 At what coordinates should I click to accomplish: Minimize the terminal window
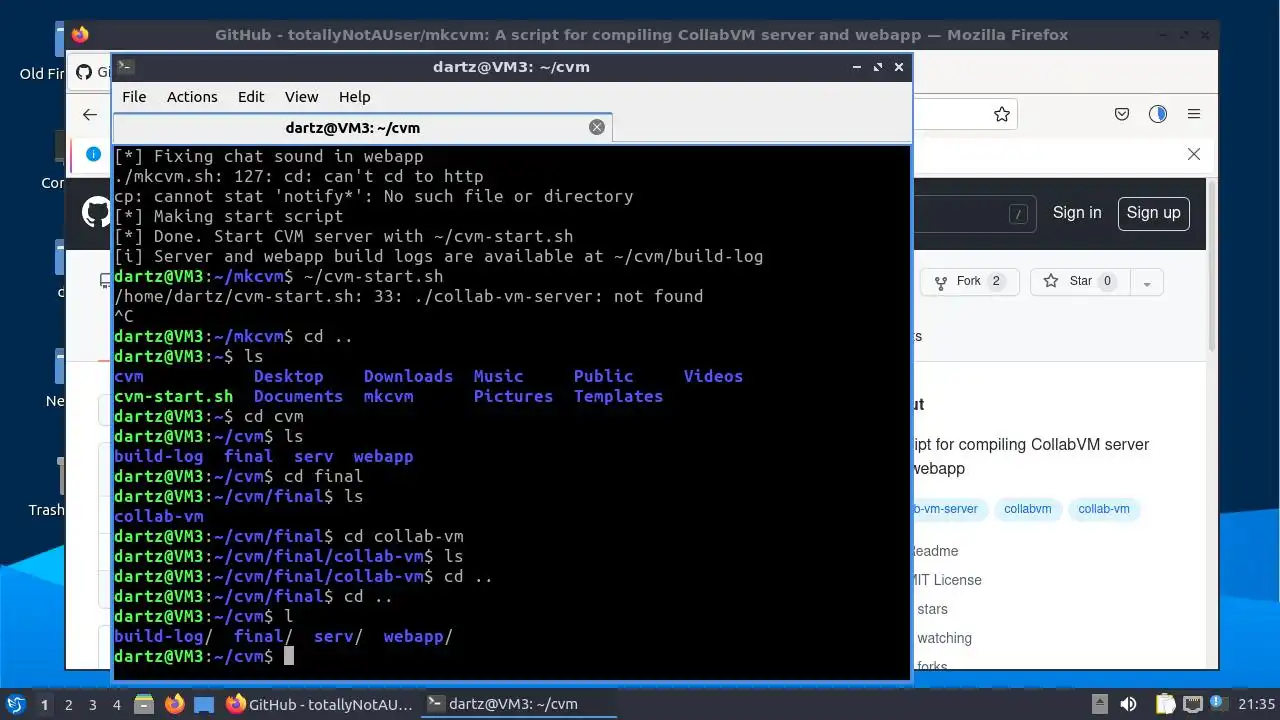click(x=857, y=67)
